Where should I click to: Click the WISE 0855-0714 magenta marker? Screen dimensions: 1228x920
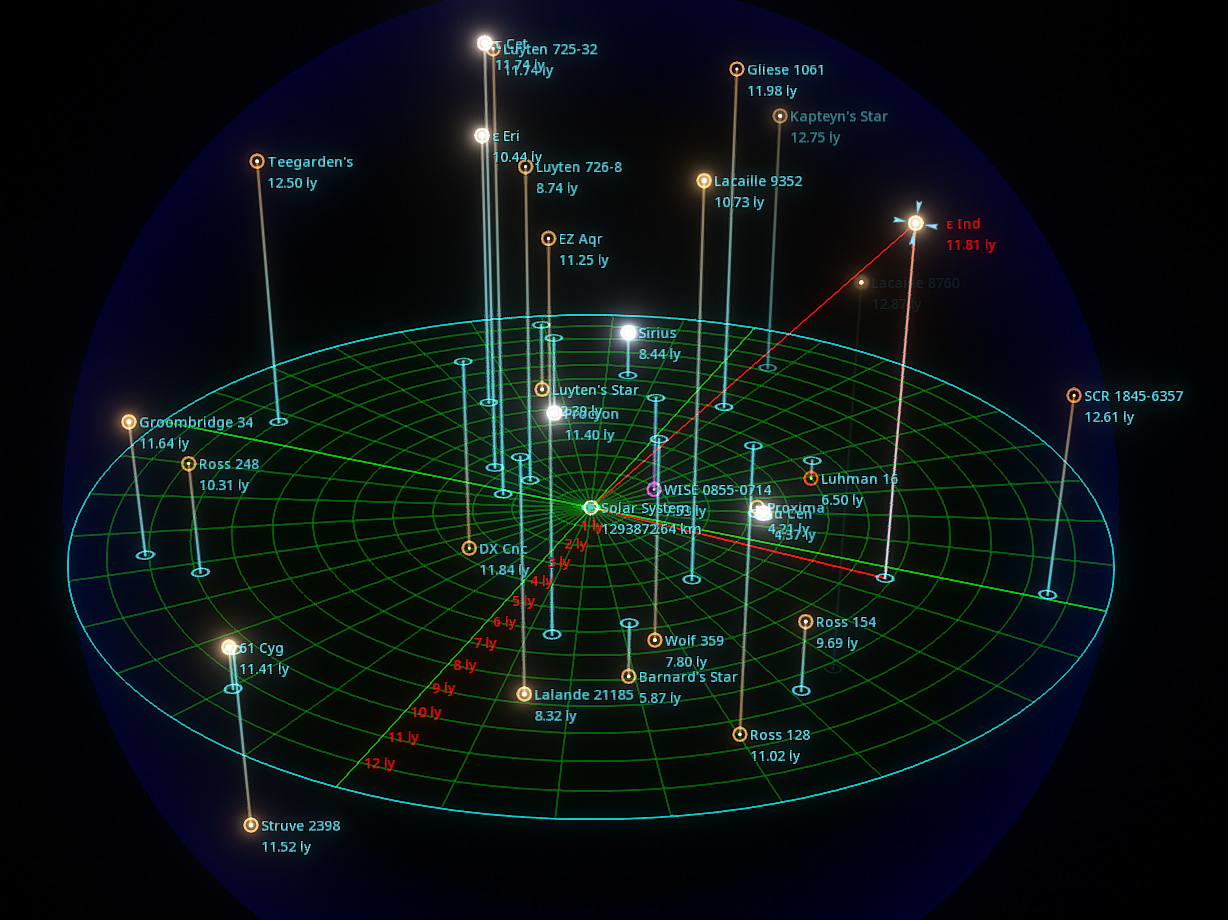[654, 489]
